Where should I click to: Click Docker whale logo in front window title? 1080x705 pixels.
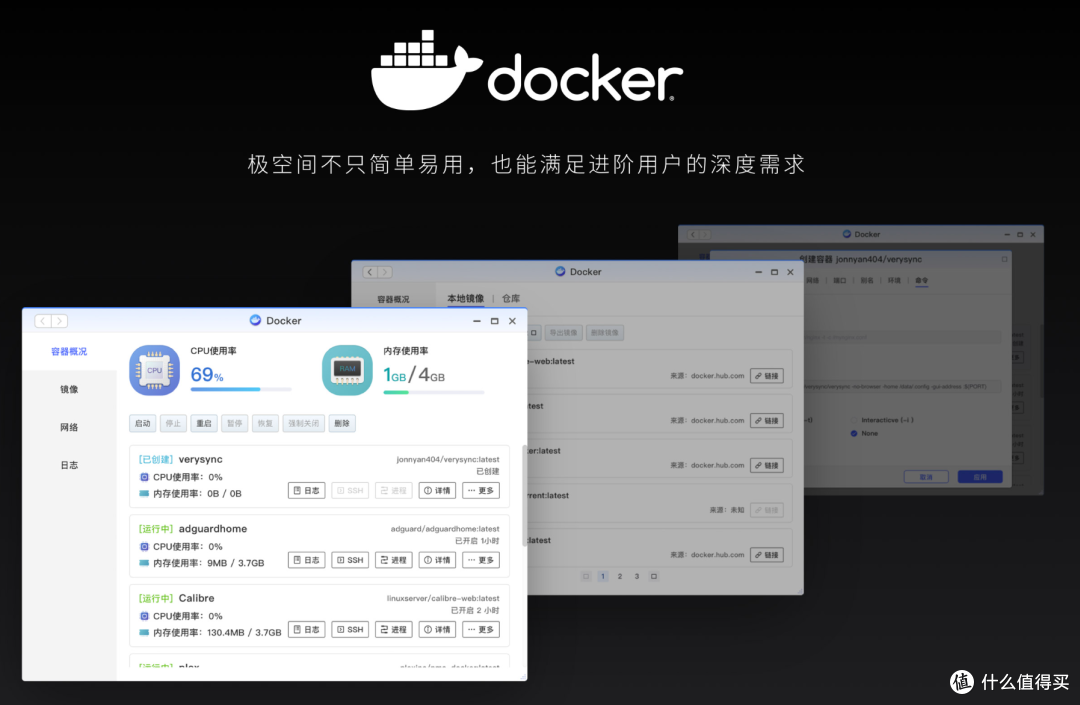255,320
